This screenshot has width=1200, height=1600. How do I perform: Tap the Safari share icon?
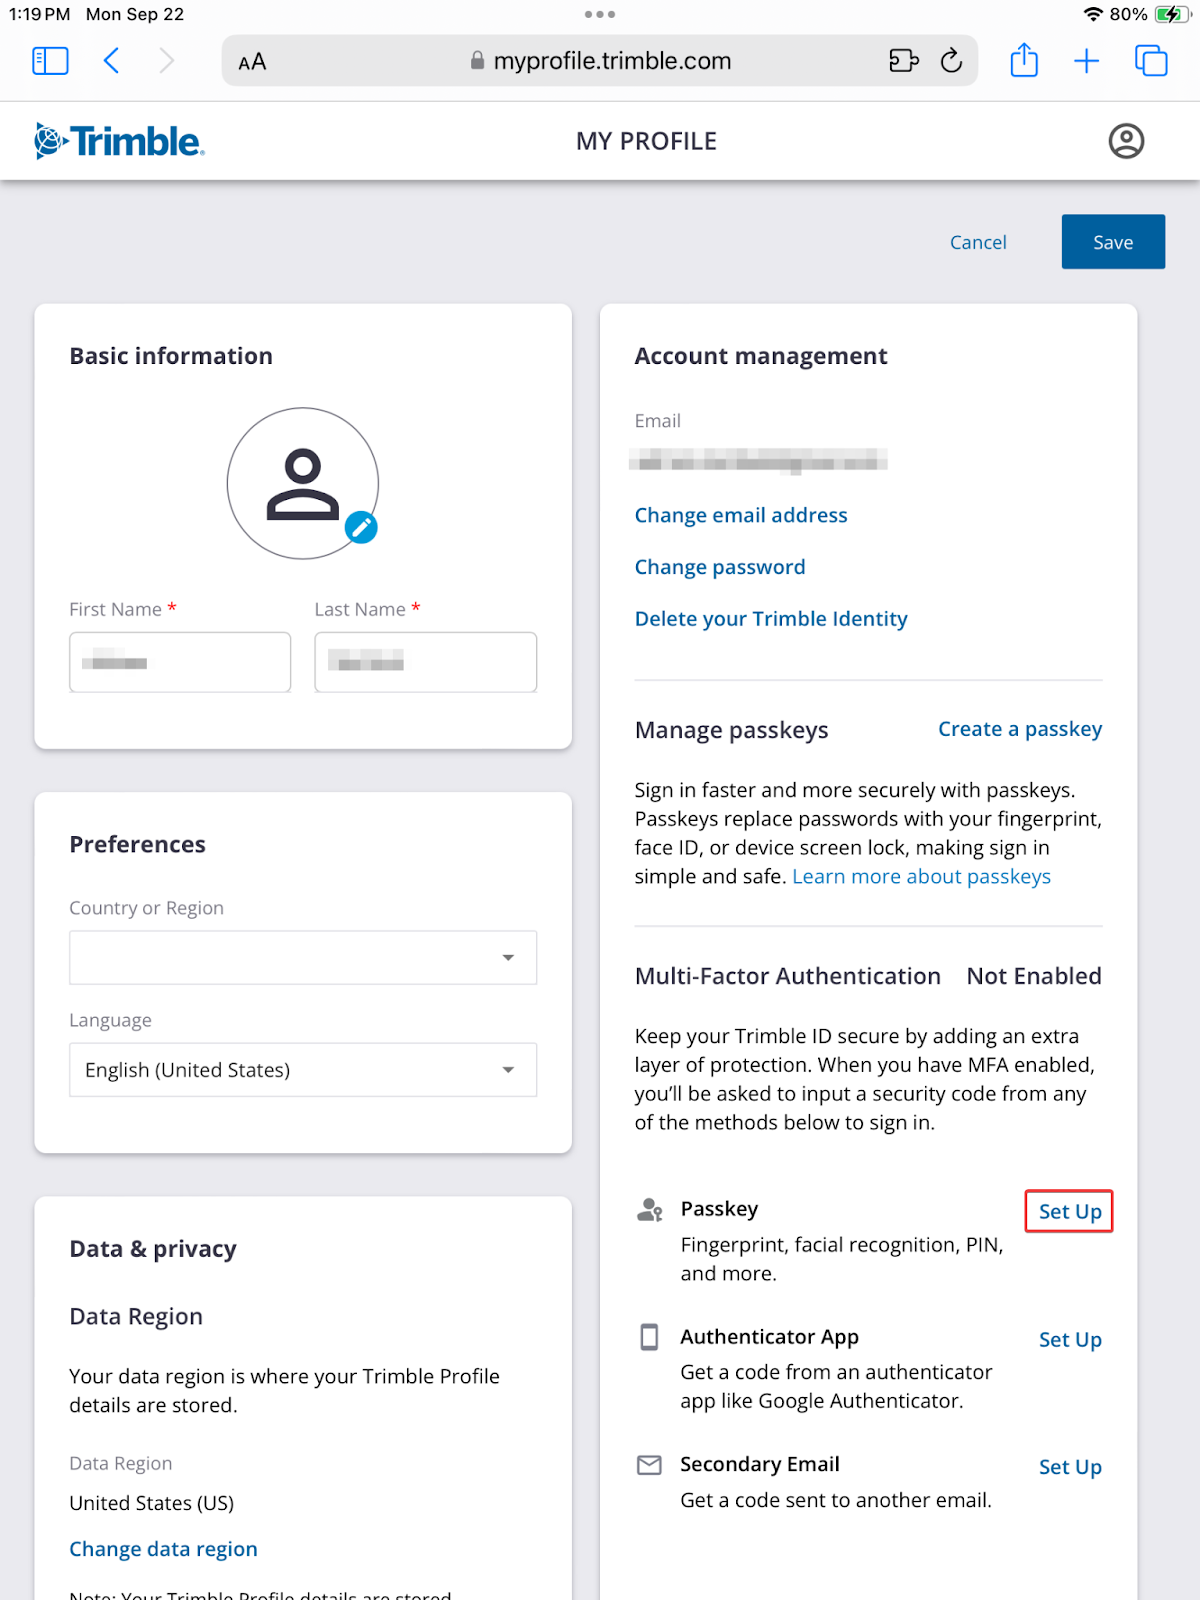point(1024,61)
